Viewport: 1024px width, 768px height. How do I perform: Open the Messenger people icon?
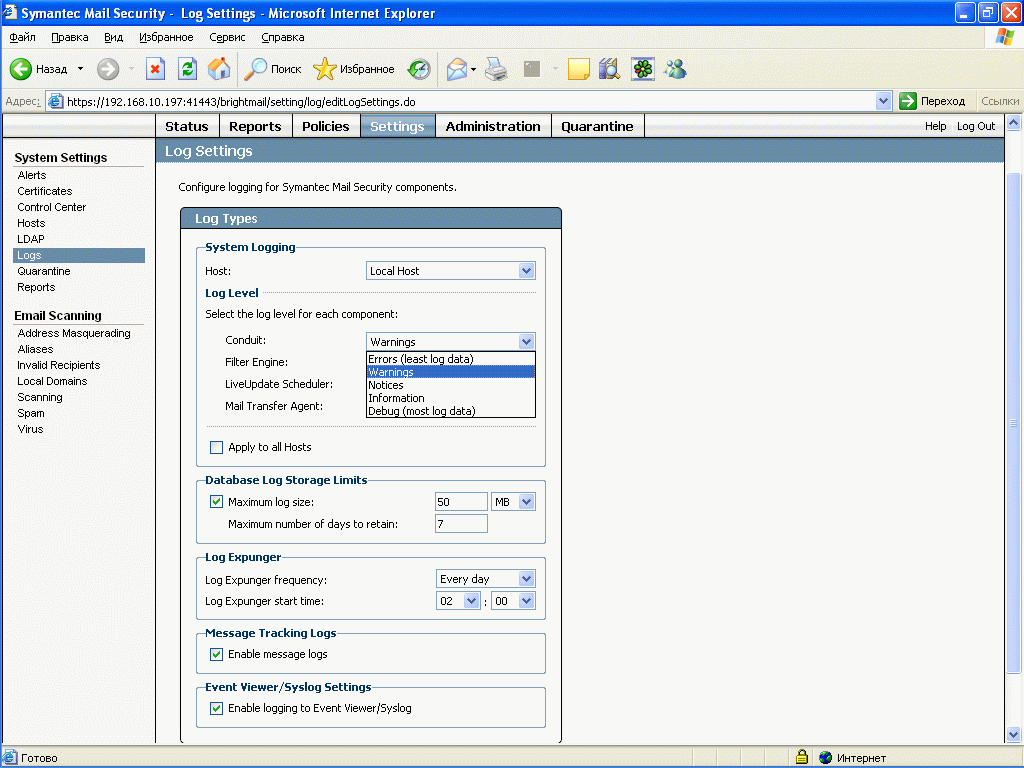tap(675, 69)
